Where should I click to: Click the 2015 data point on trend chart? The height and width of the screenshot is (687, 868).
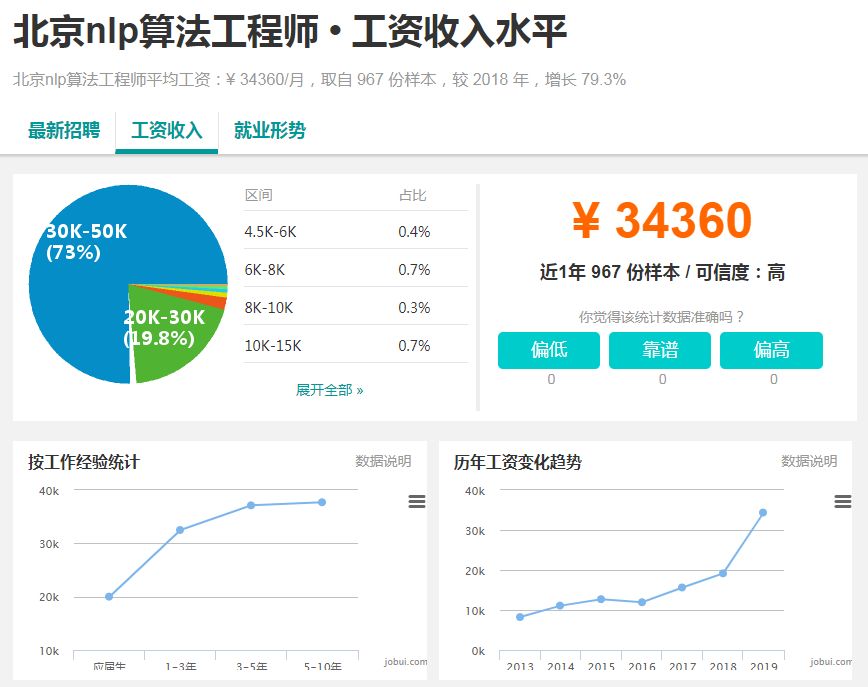click(601, 599)
